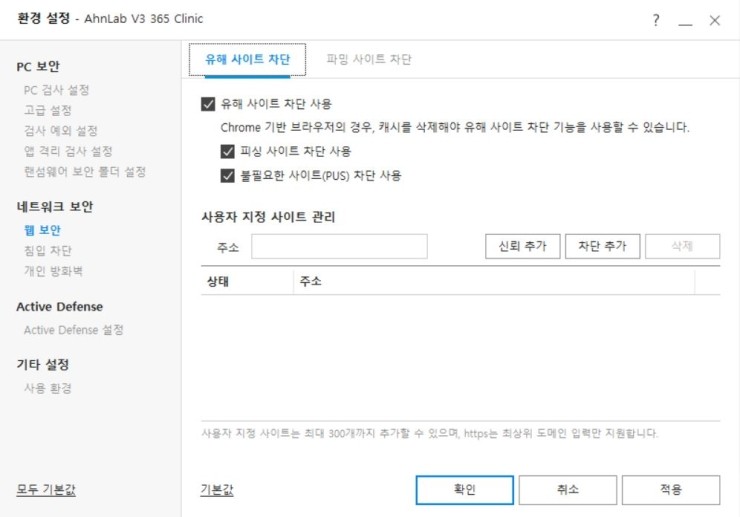Open 고급 설정 in sidebar
740x517 pixels.
tap(48, 110)
